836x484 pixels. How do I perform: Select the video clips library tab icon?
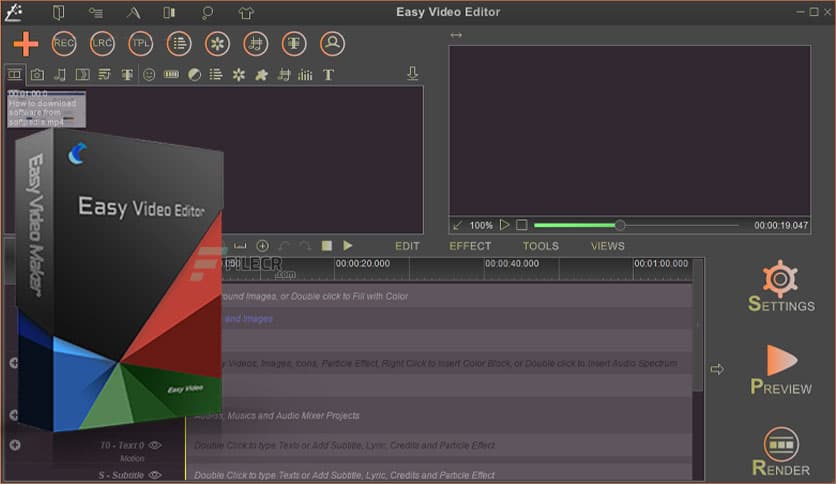tap(14, 74)
